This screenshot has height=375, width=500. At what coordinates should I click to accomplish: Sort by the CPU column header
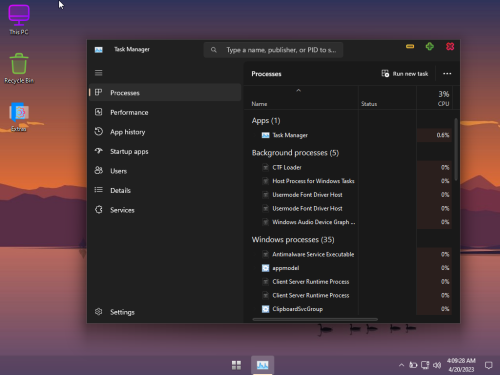pyautogui.click(x=443, y=104)
